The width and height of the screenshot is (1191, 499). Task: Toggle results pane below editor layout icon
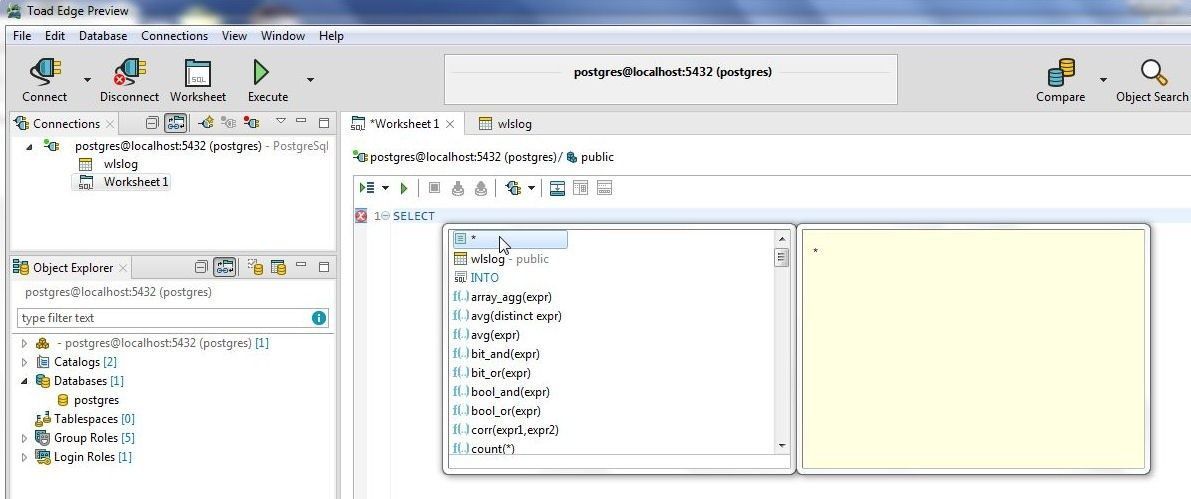[x=557, y=188]
